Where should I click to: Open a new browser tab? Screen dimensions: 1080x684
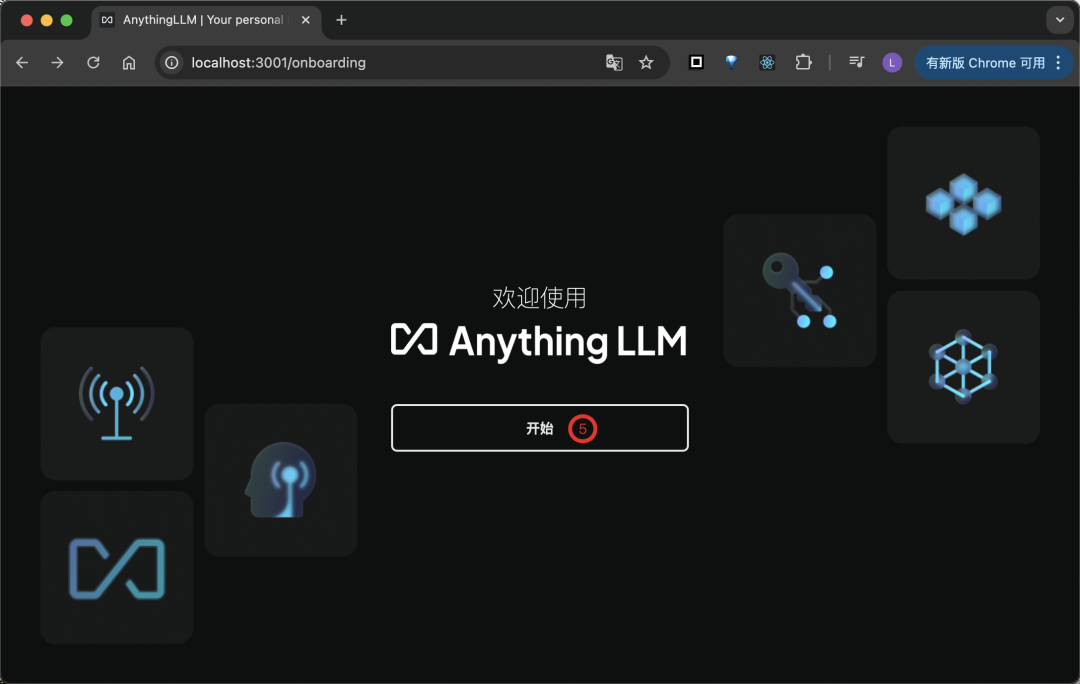[341, 20]
